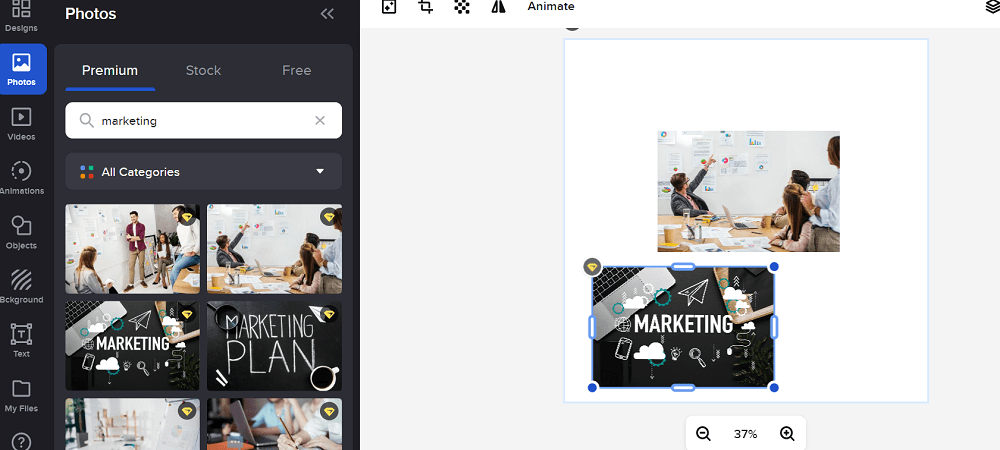Select the whiteboard pointing meeting photo thumbnail
Image resolution: width=1000 pixels, height=450 pixels.
tap(274, 249)
